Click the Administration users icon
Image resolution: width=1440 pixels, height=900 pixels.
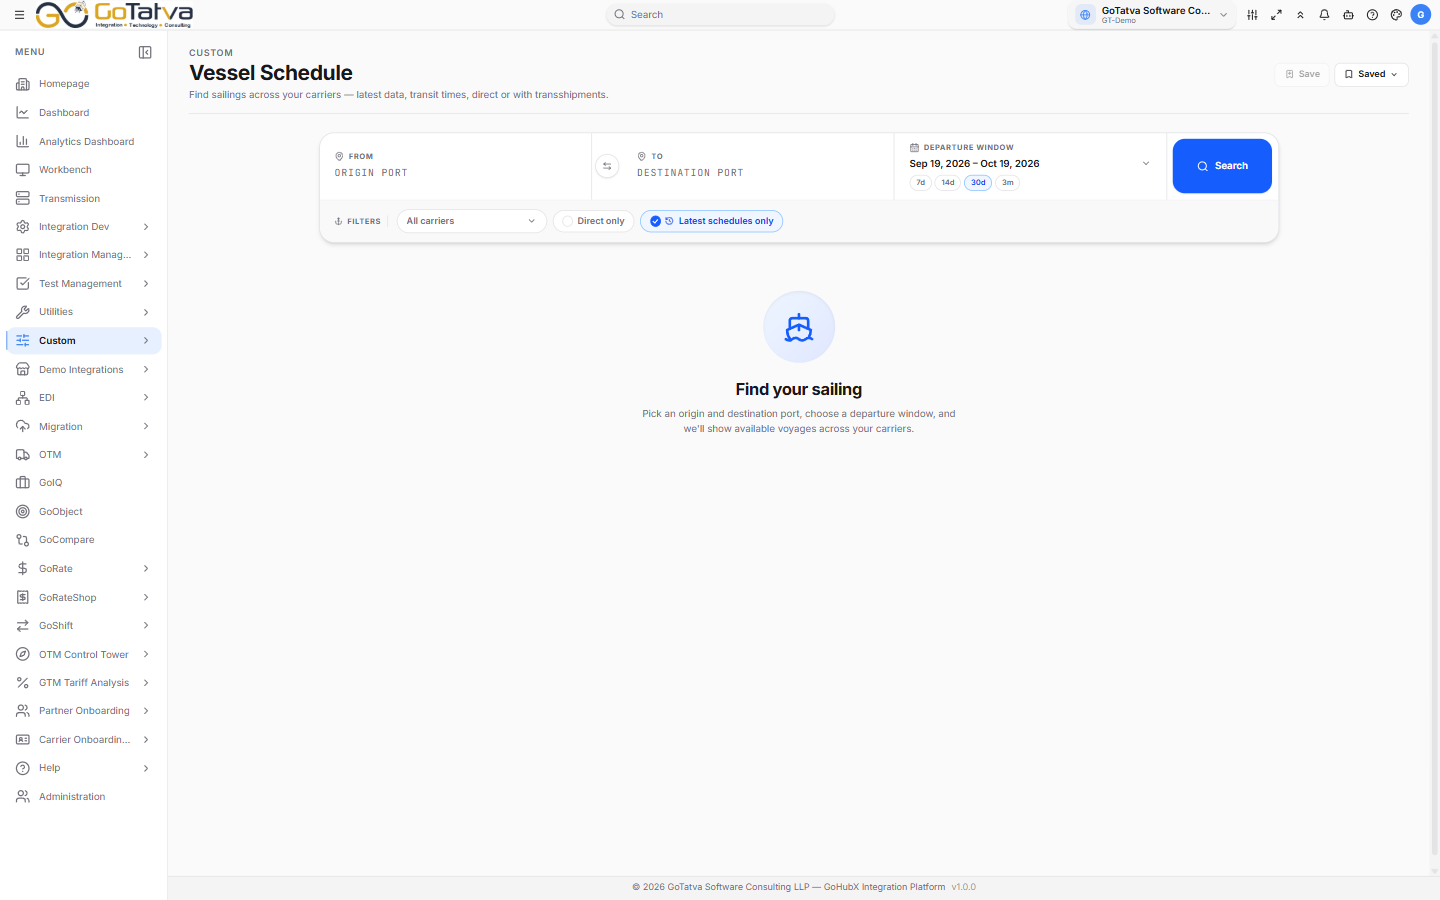pyautogui.click(x=23, y=797)
